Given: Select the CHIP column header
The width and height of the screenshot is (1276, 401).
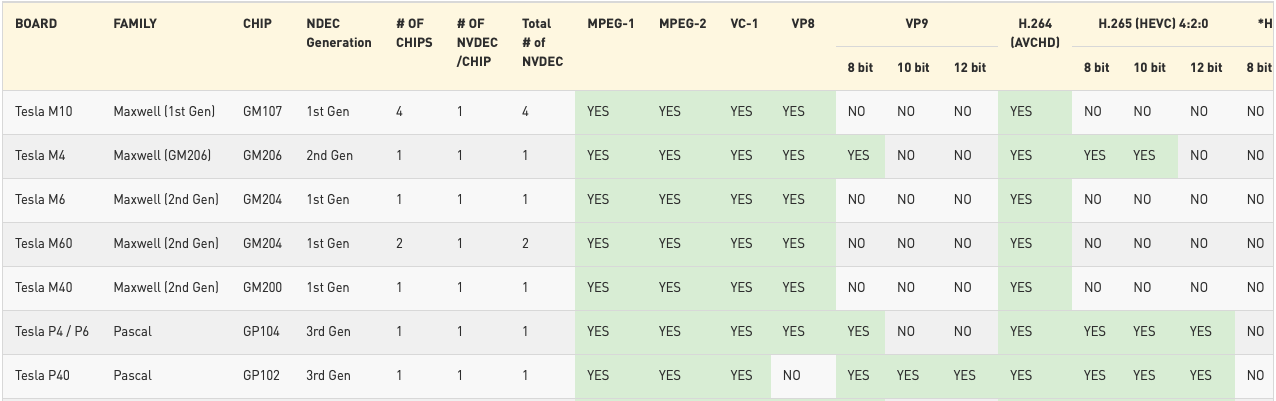Looking at the screenshot, I should [257, 23].
